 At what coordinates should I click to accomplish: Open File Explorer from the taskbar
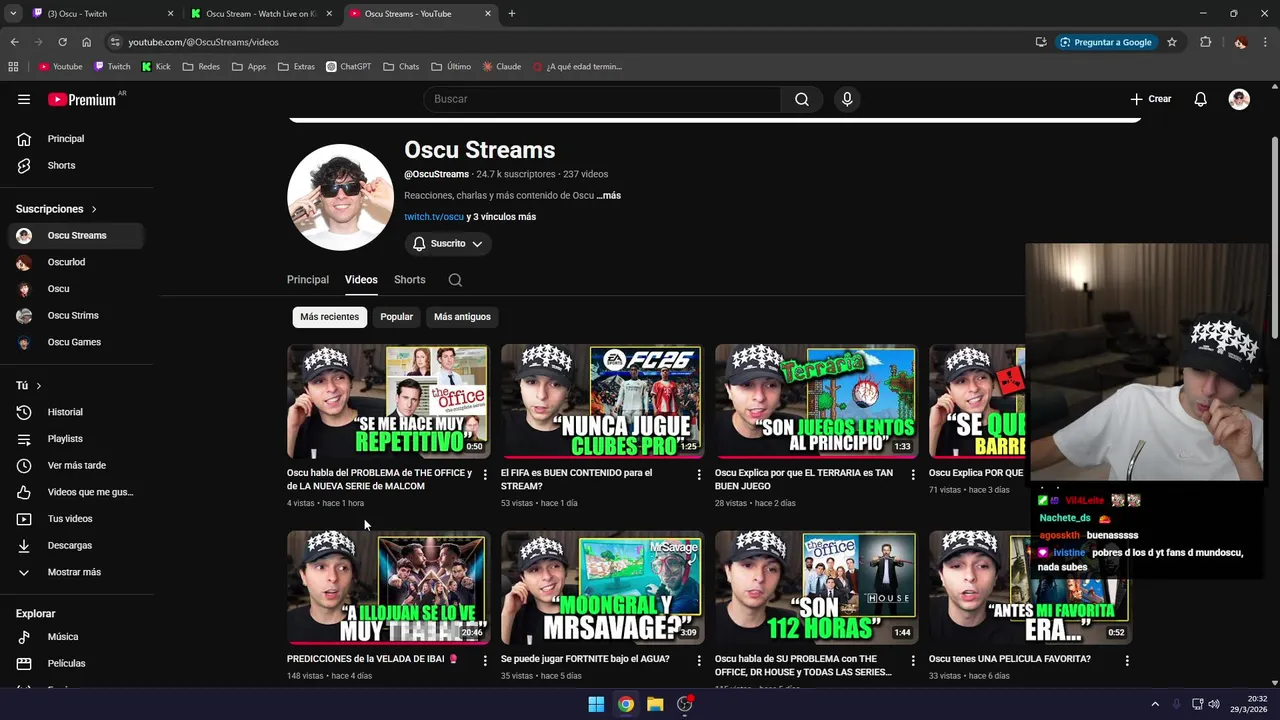(655, 704)
